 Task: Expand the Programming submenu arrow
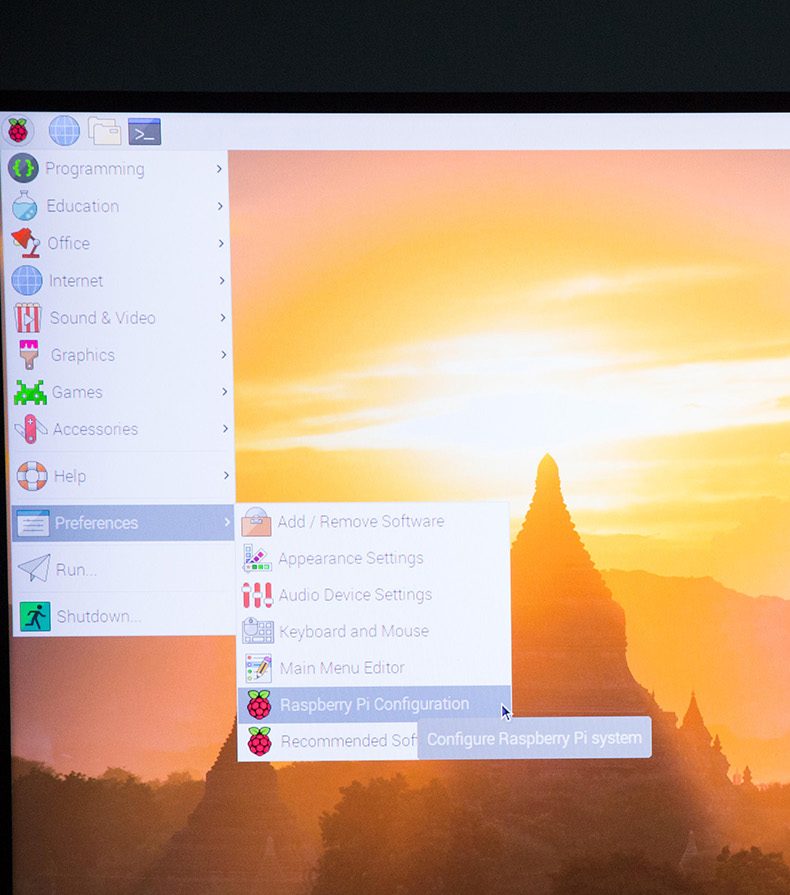pos(219,169)
